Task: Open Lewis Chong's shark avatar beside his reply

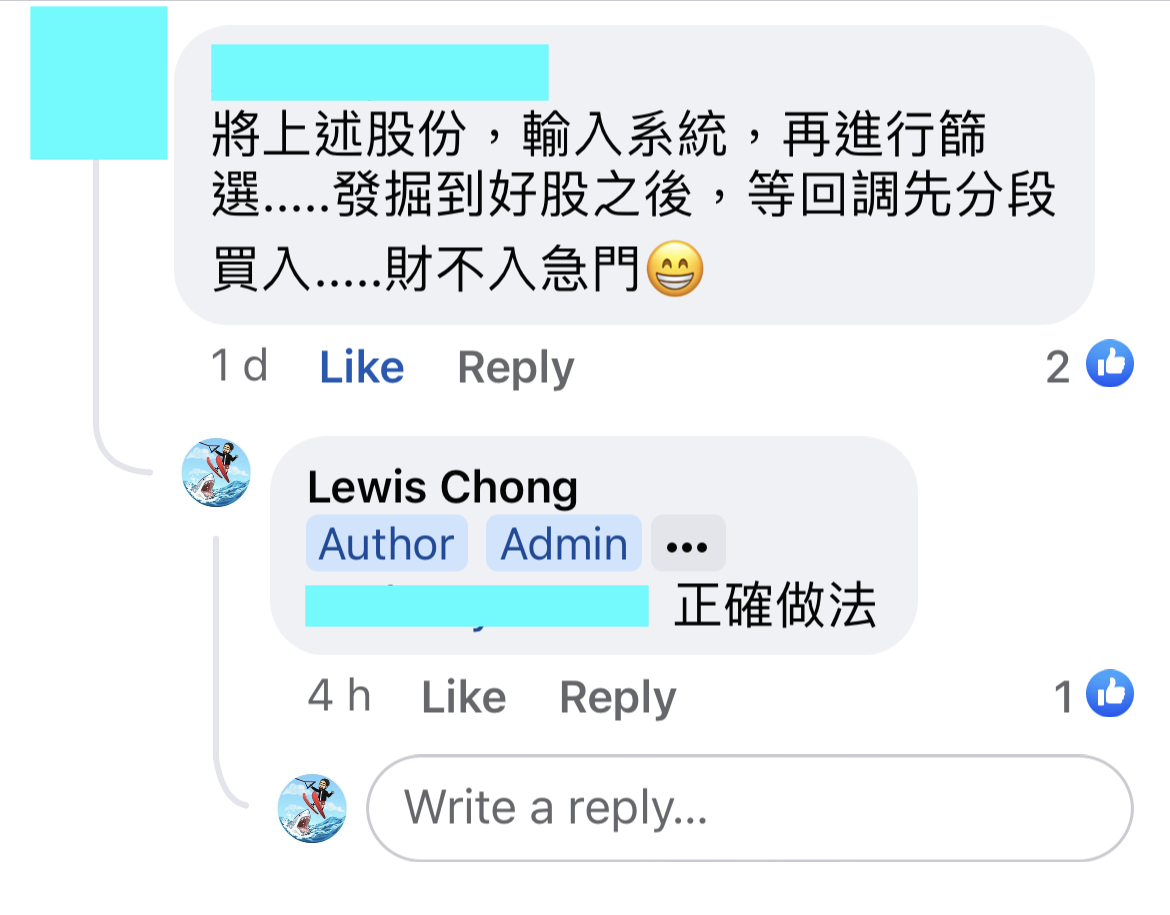Action: point(216,472)
